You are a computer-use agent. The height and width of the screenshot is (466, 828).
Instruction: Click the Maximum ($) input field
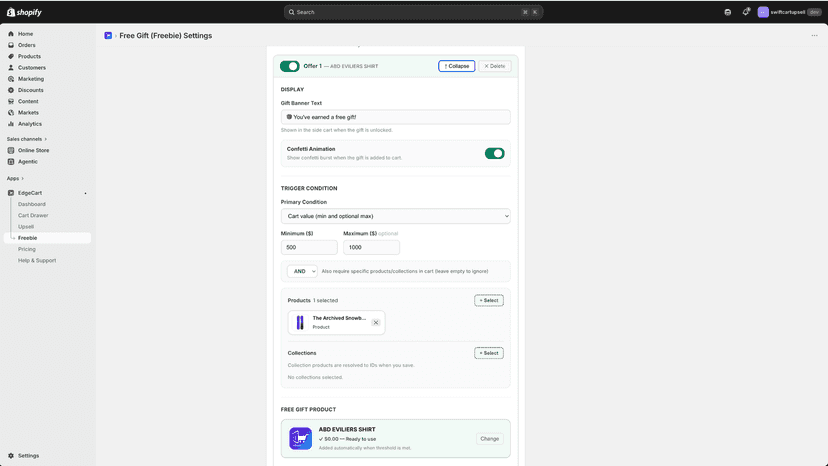tap(371, 247)
